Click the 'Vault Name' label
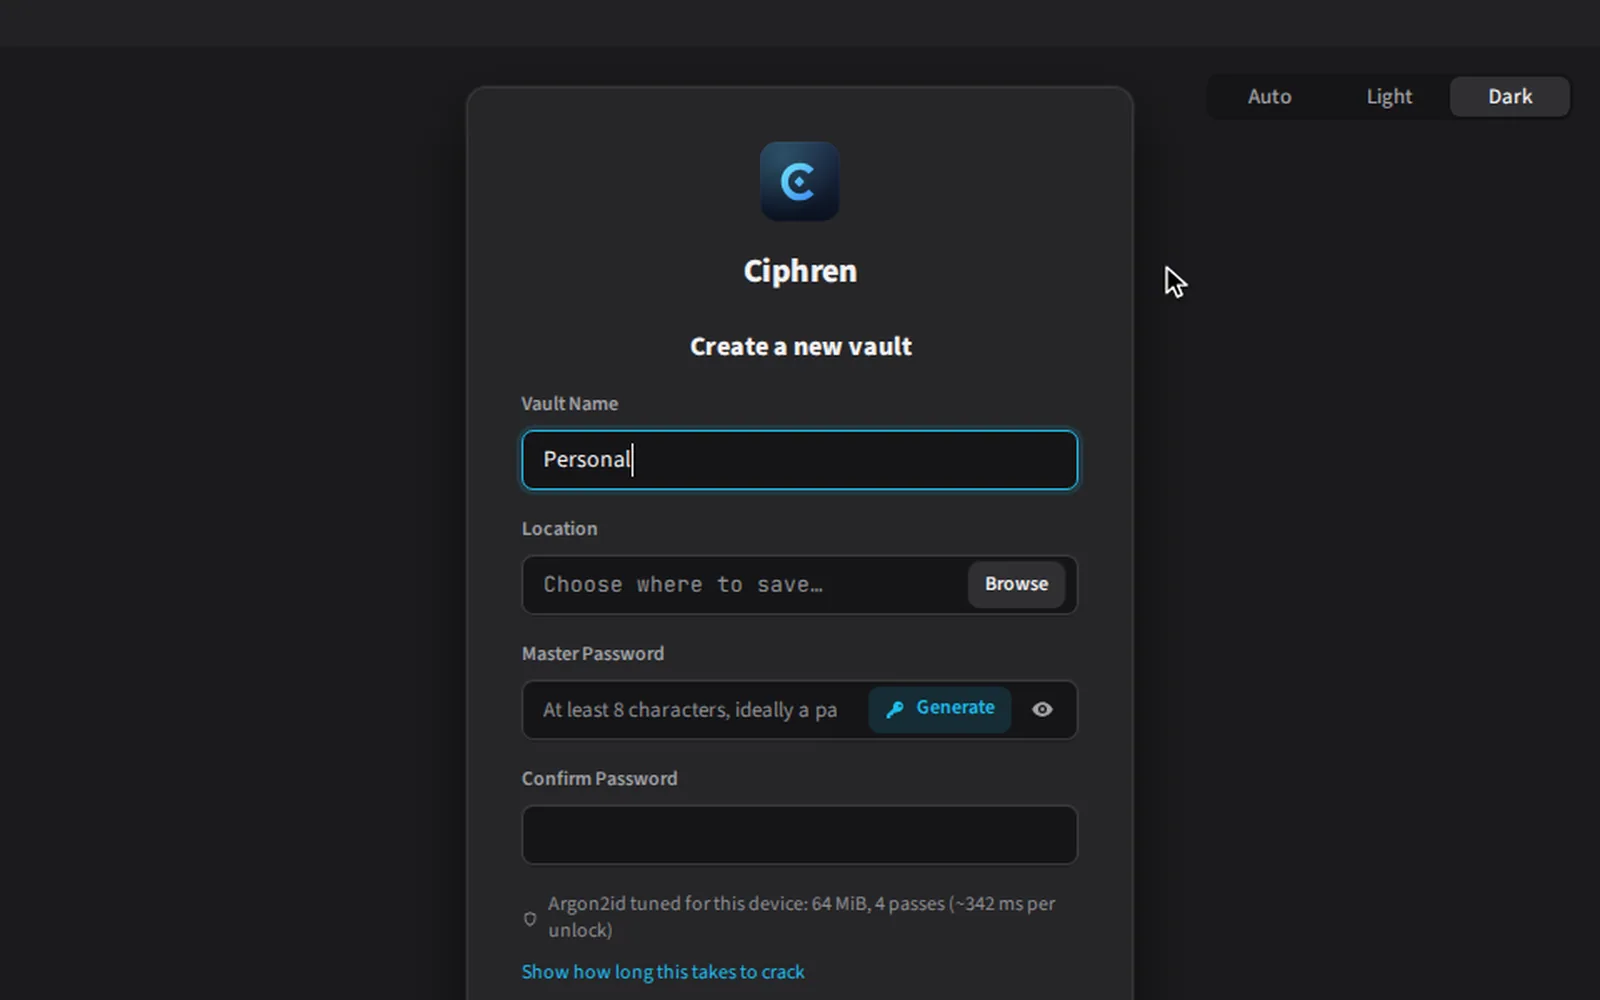Image resolution: width=1600 pixels, height=1000 pixels. click(x=570, y=404)
